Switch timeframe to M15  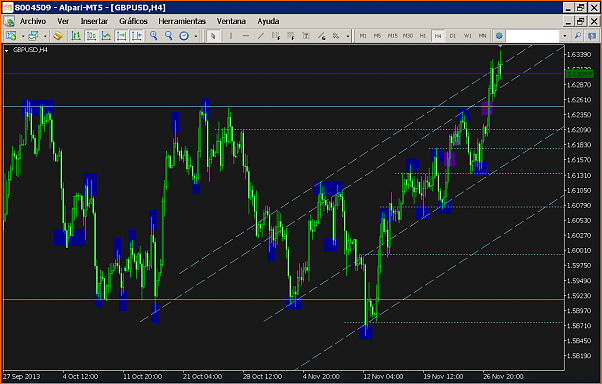[x=392, y=36]
